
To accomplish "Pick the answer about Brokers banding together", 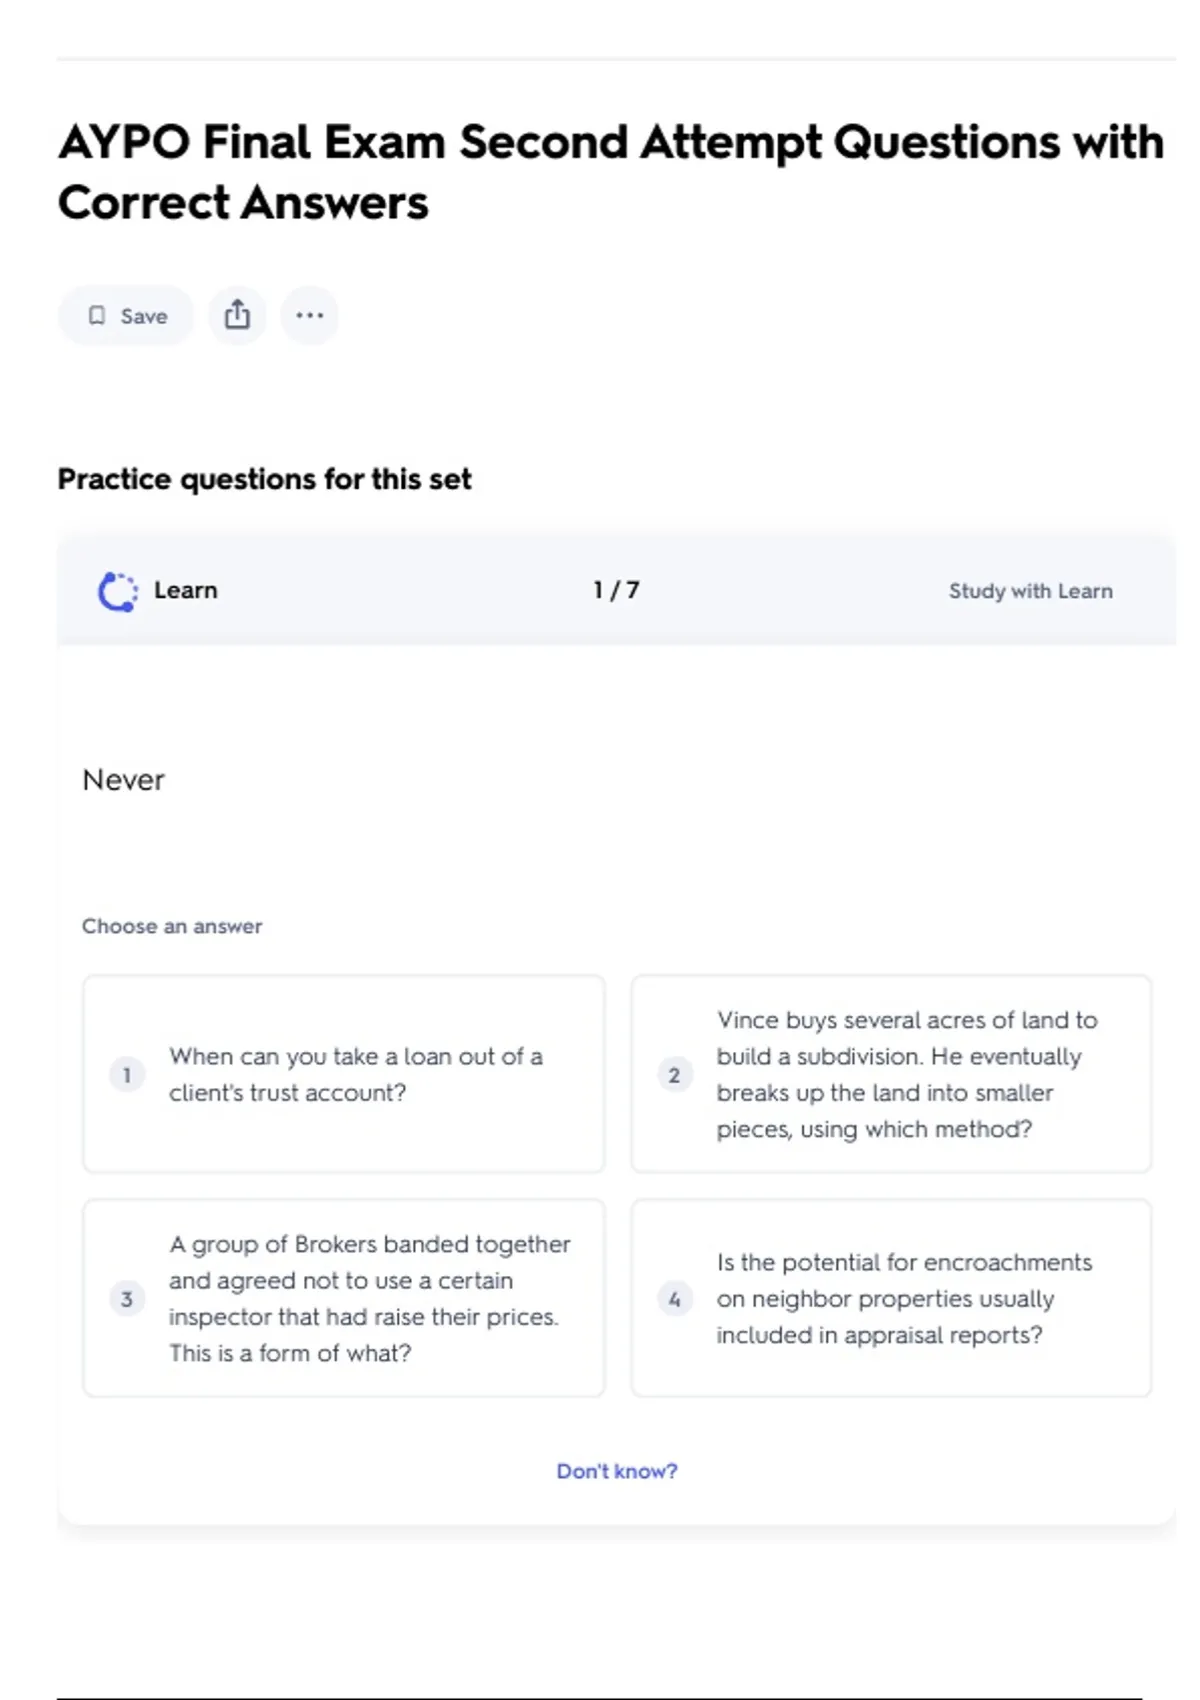I will click(x=368, y=1298).
